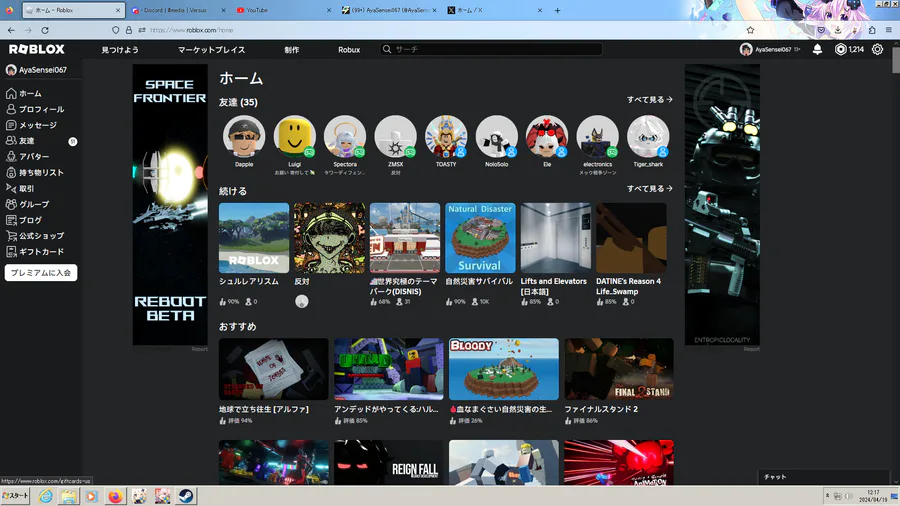Switch to the YouTube browser tab
The height and width of the screenshot is (506, 900).
283,10
